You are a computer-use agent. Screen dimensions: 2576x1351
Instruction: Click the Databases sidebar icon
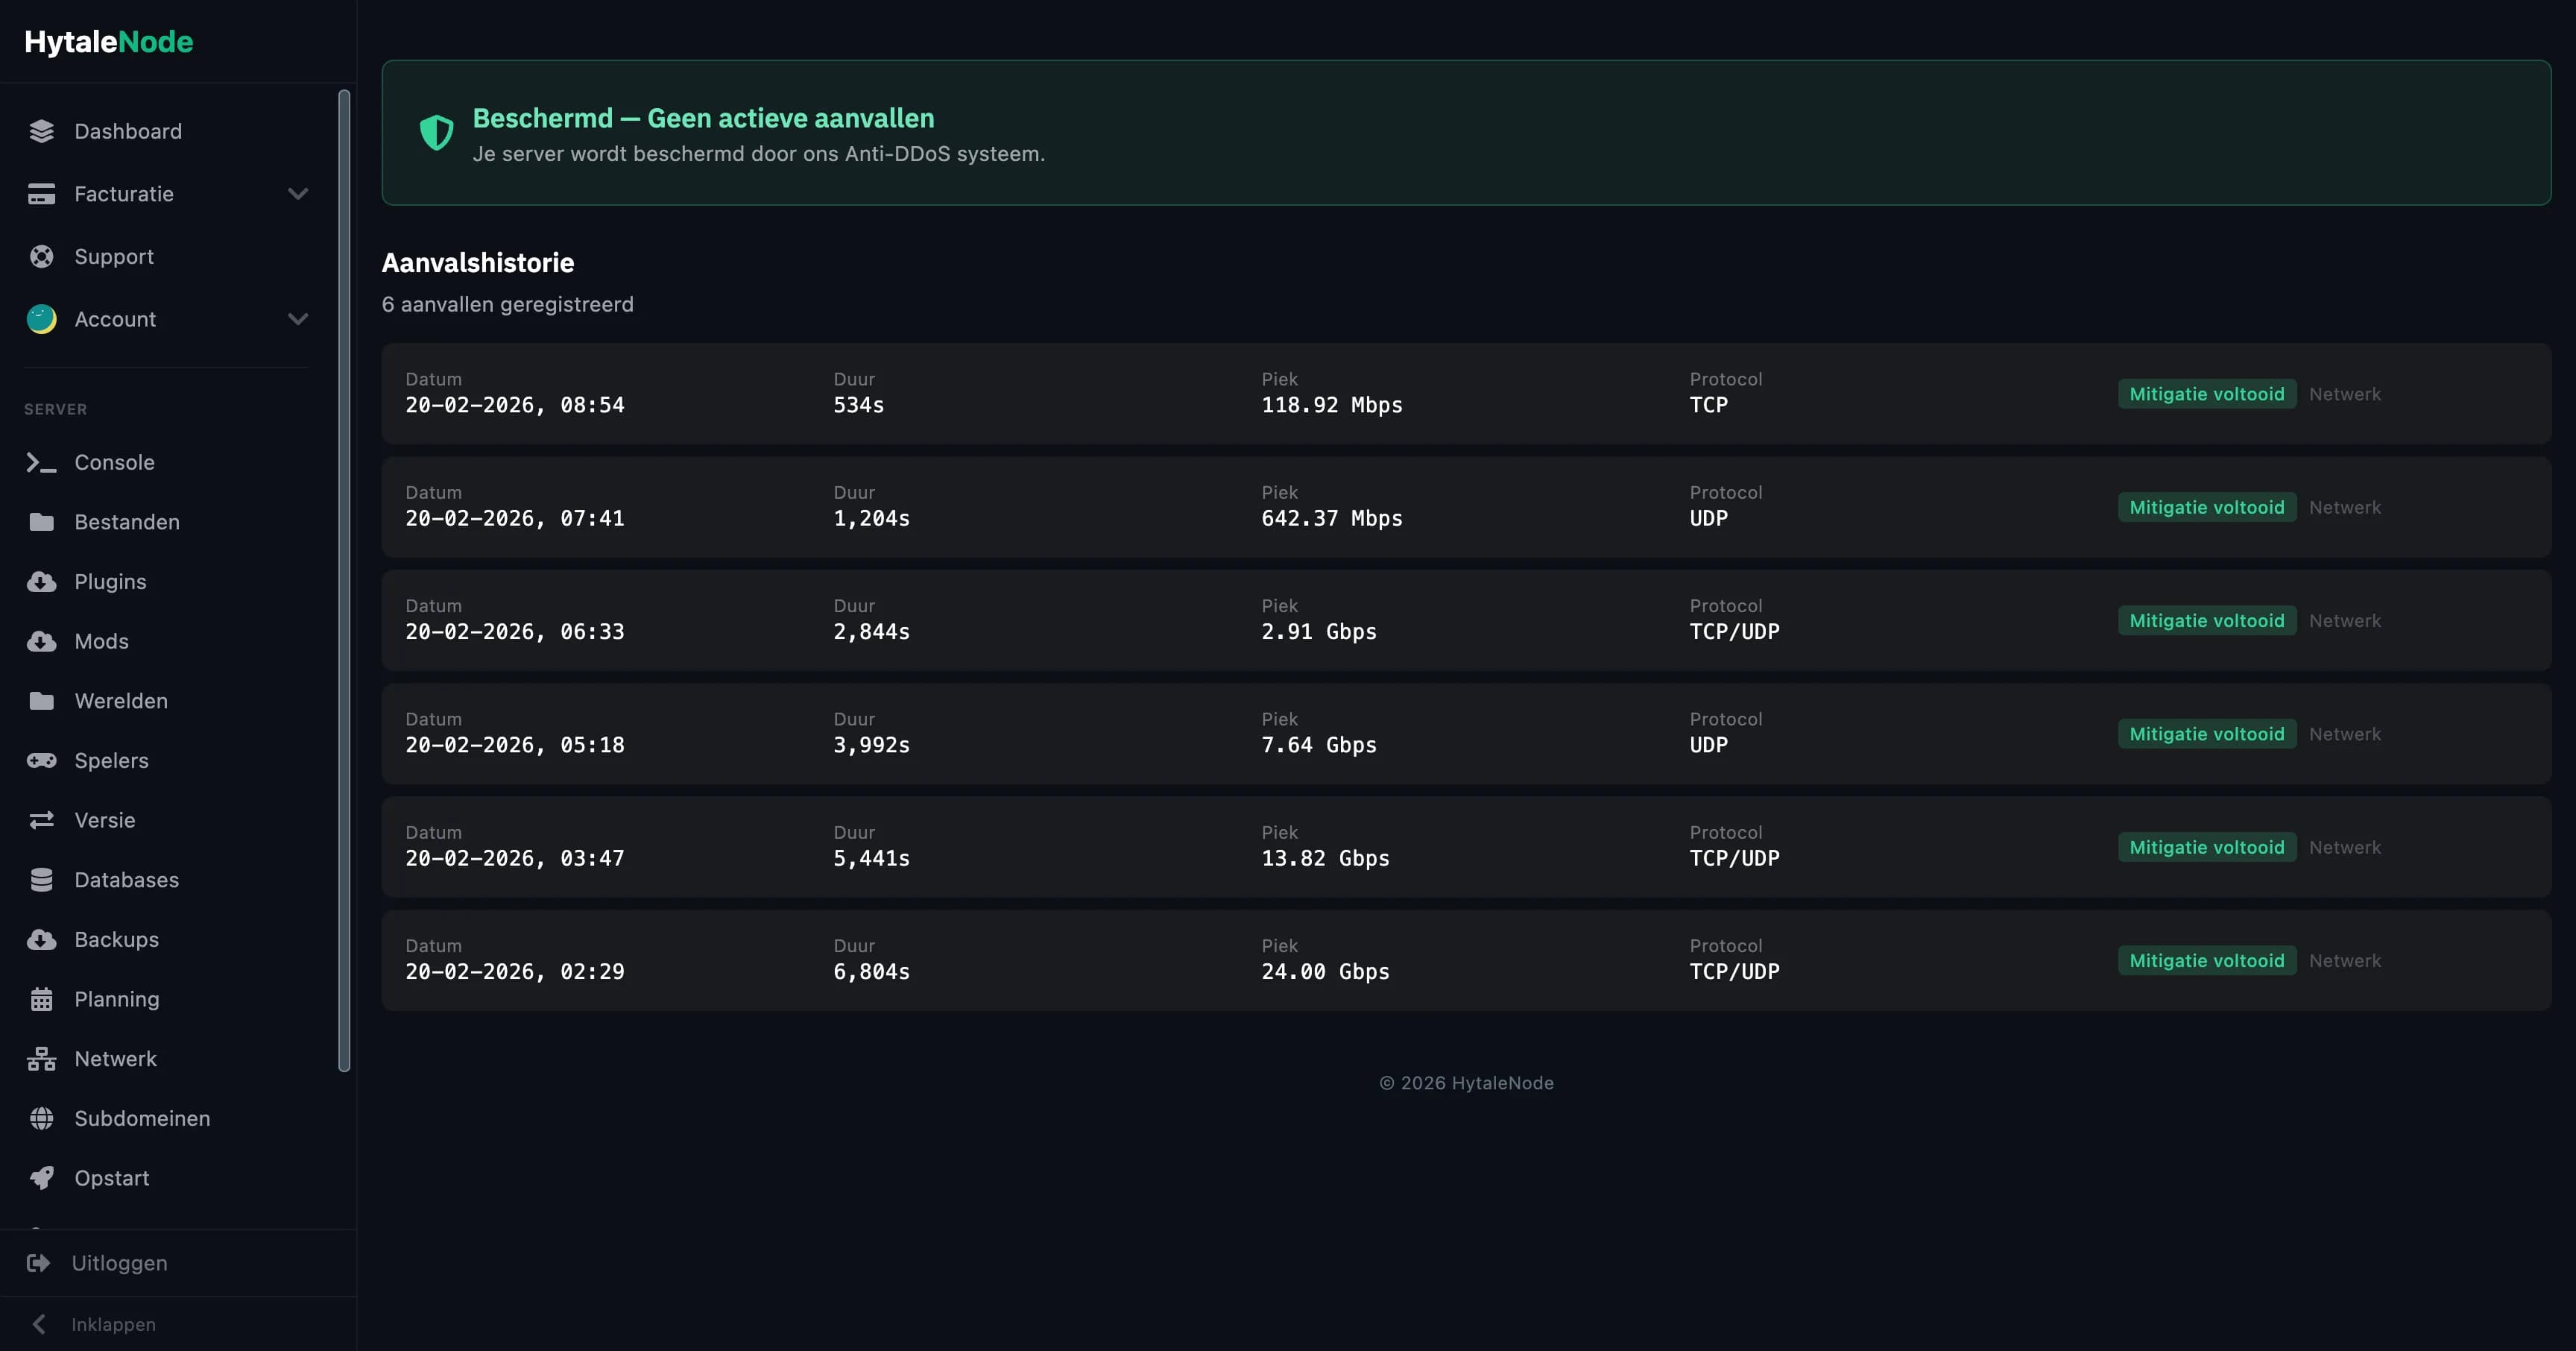click(x=41, y=880)
